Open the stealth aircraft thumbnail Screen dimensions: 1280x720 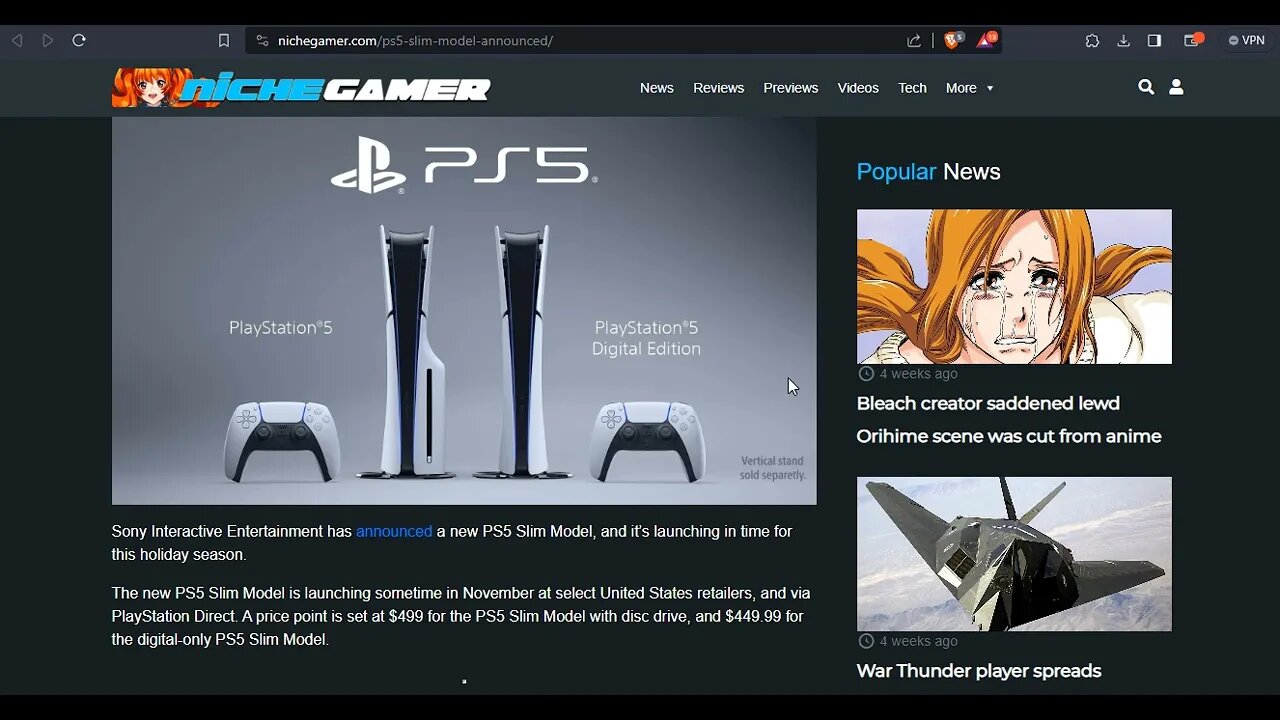point(1014,554)
